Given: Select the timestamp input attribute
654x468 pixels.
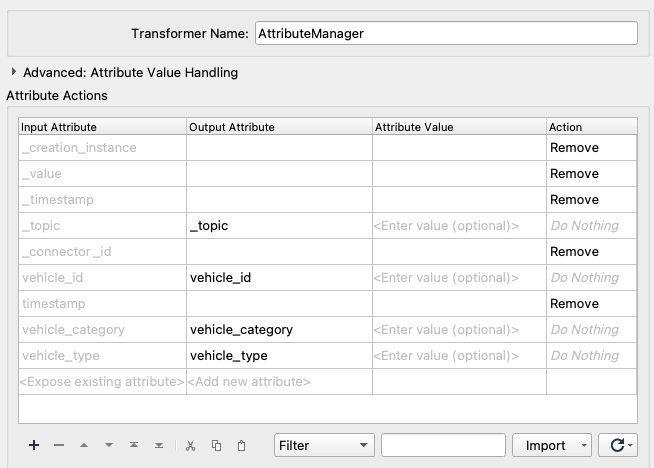Looking at the screenshot, I should tap(102, 304).
